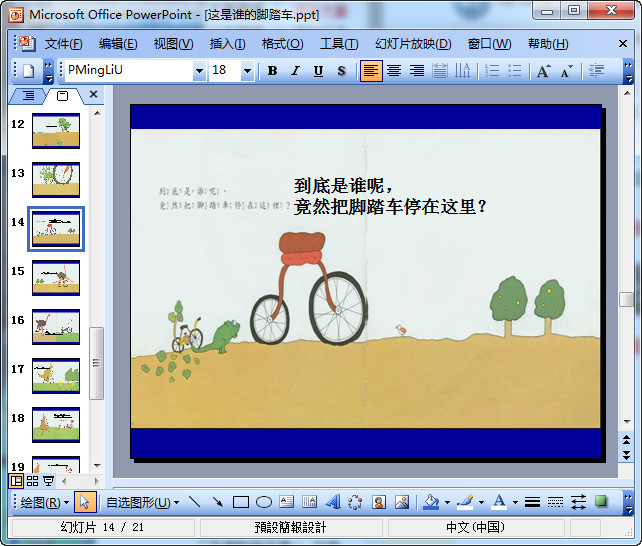Select slide 16 thumbnail
The width and height of the screenshot is (642, 546).
(x=56, y=327)
